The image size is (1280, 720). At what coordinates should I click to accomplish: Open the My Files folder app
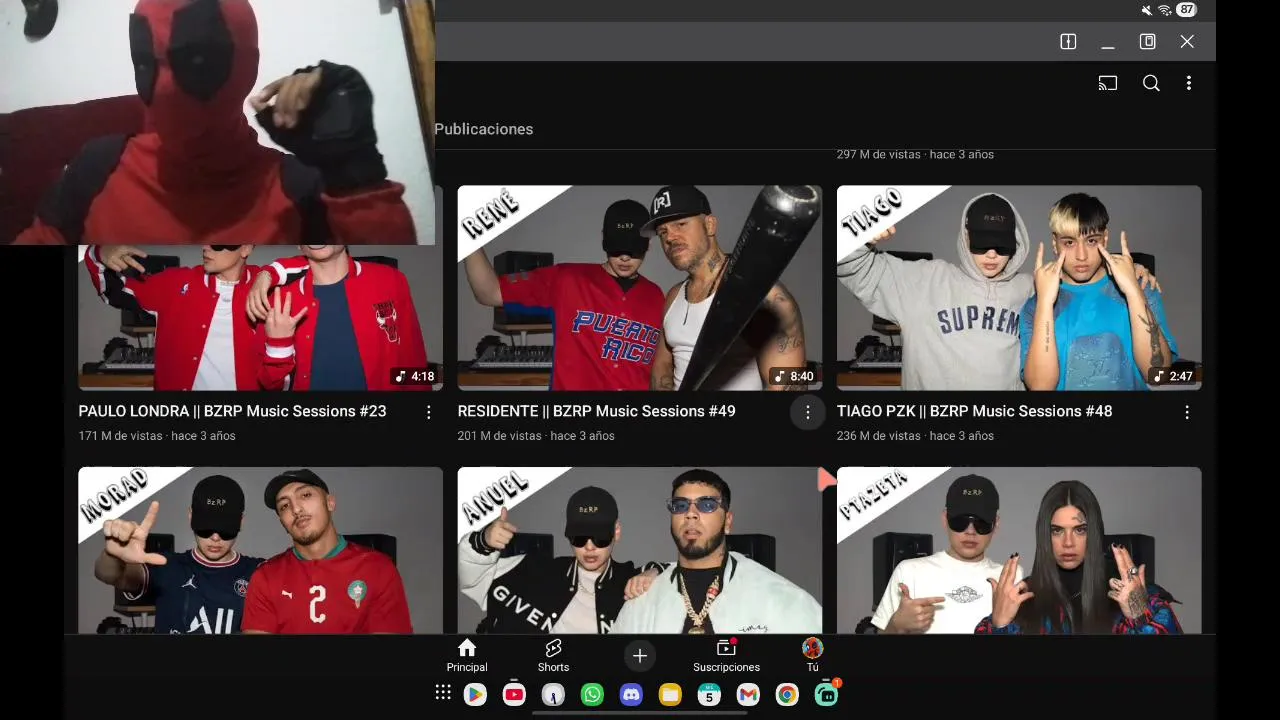[x=670, y=694]
